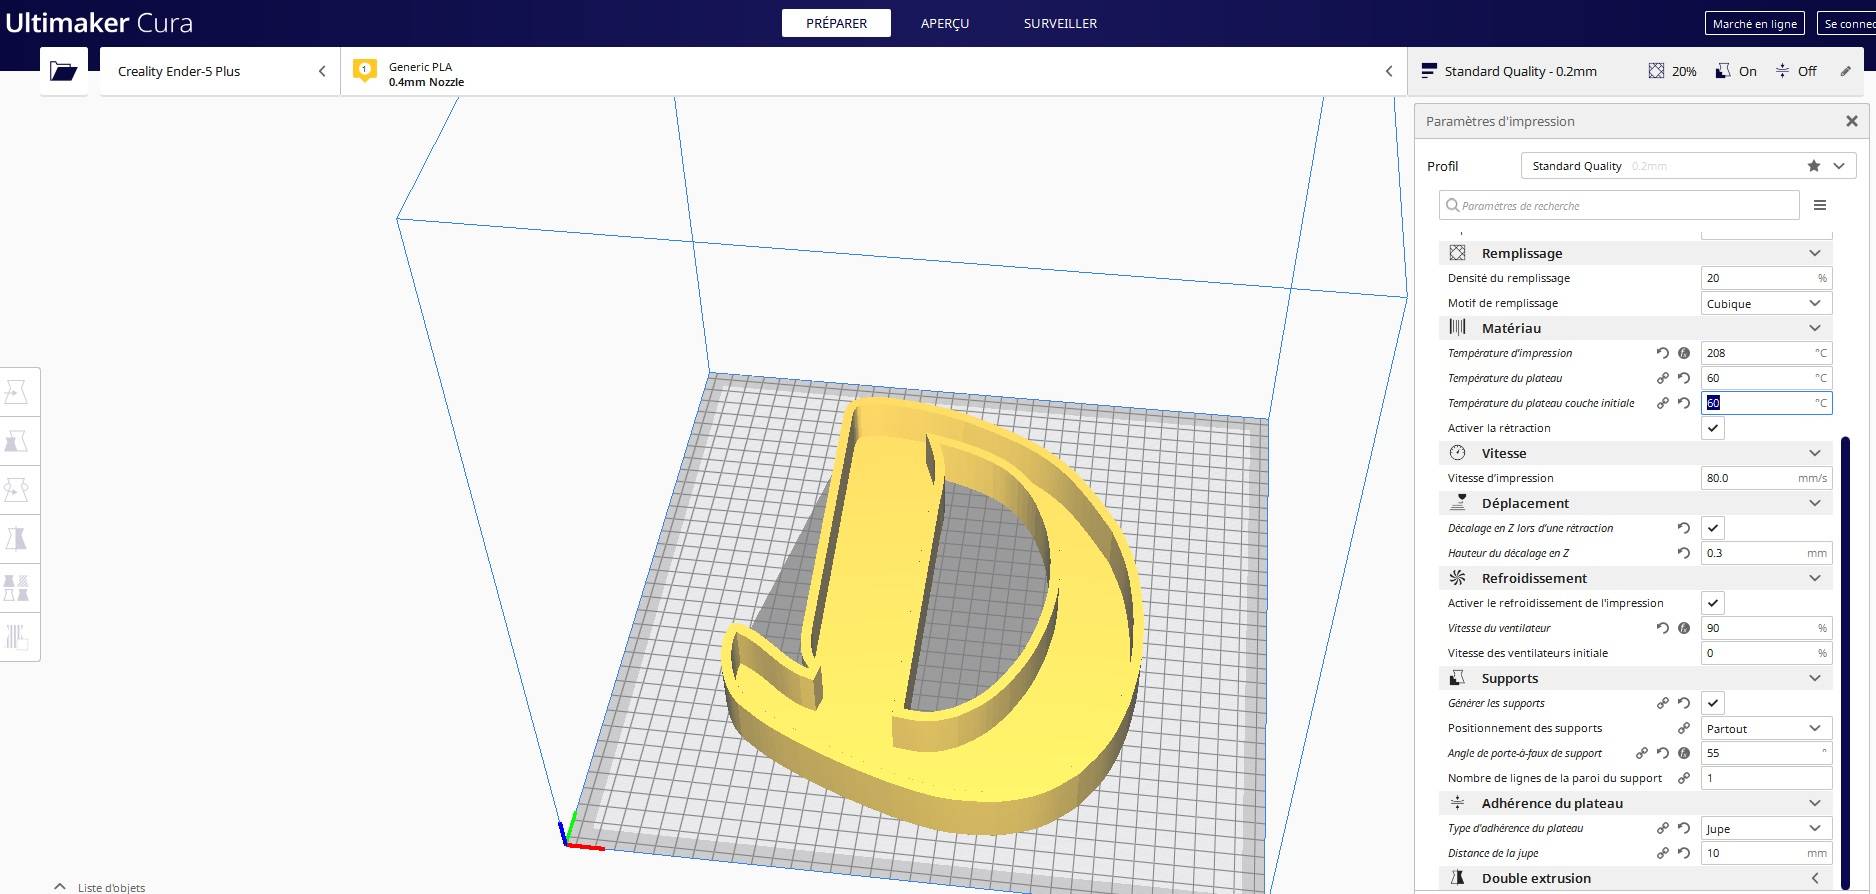
Task: Collapse the Vitesse section
Action: (1636, 453)
